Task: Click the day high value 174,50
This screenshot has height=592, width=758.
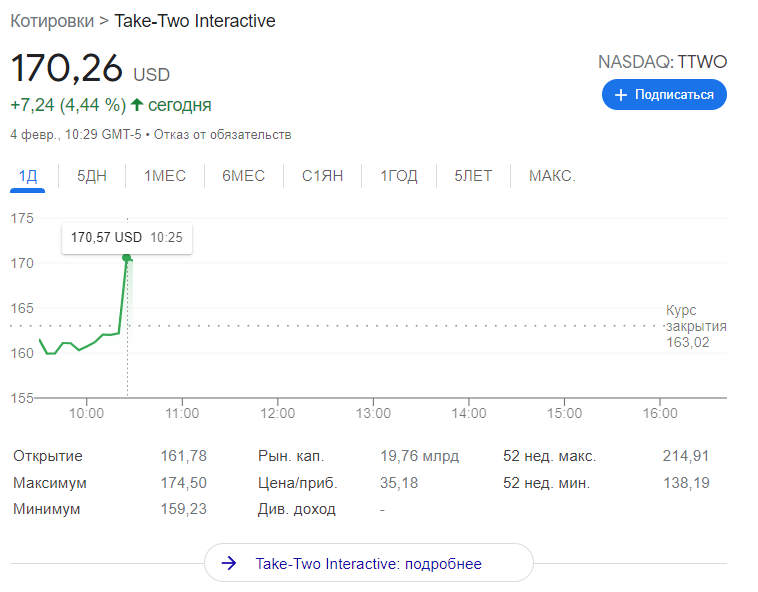Action: 184,483
